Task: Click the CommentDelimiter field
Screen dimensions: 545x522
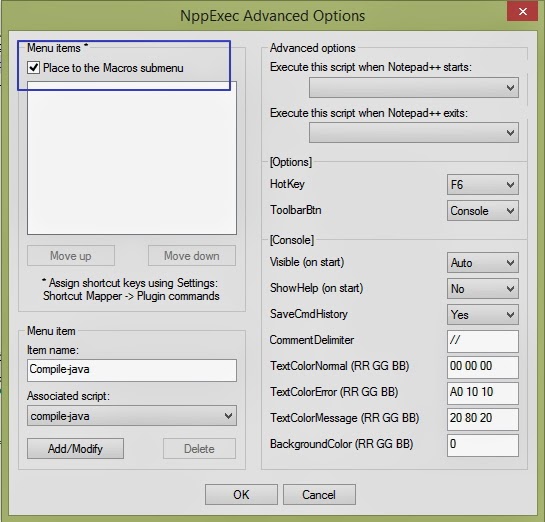Action: click(x=482, y=341)
